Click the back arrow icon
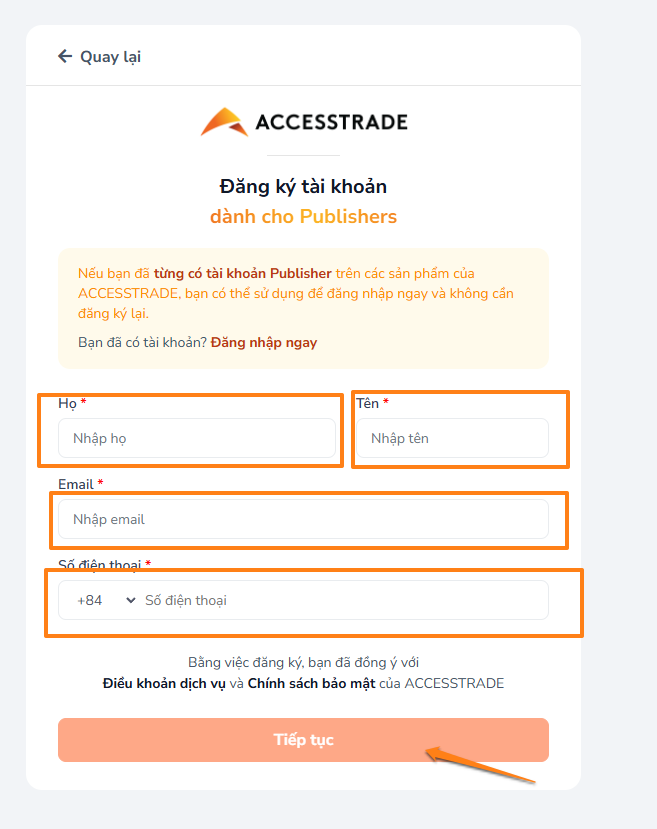 64,56
